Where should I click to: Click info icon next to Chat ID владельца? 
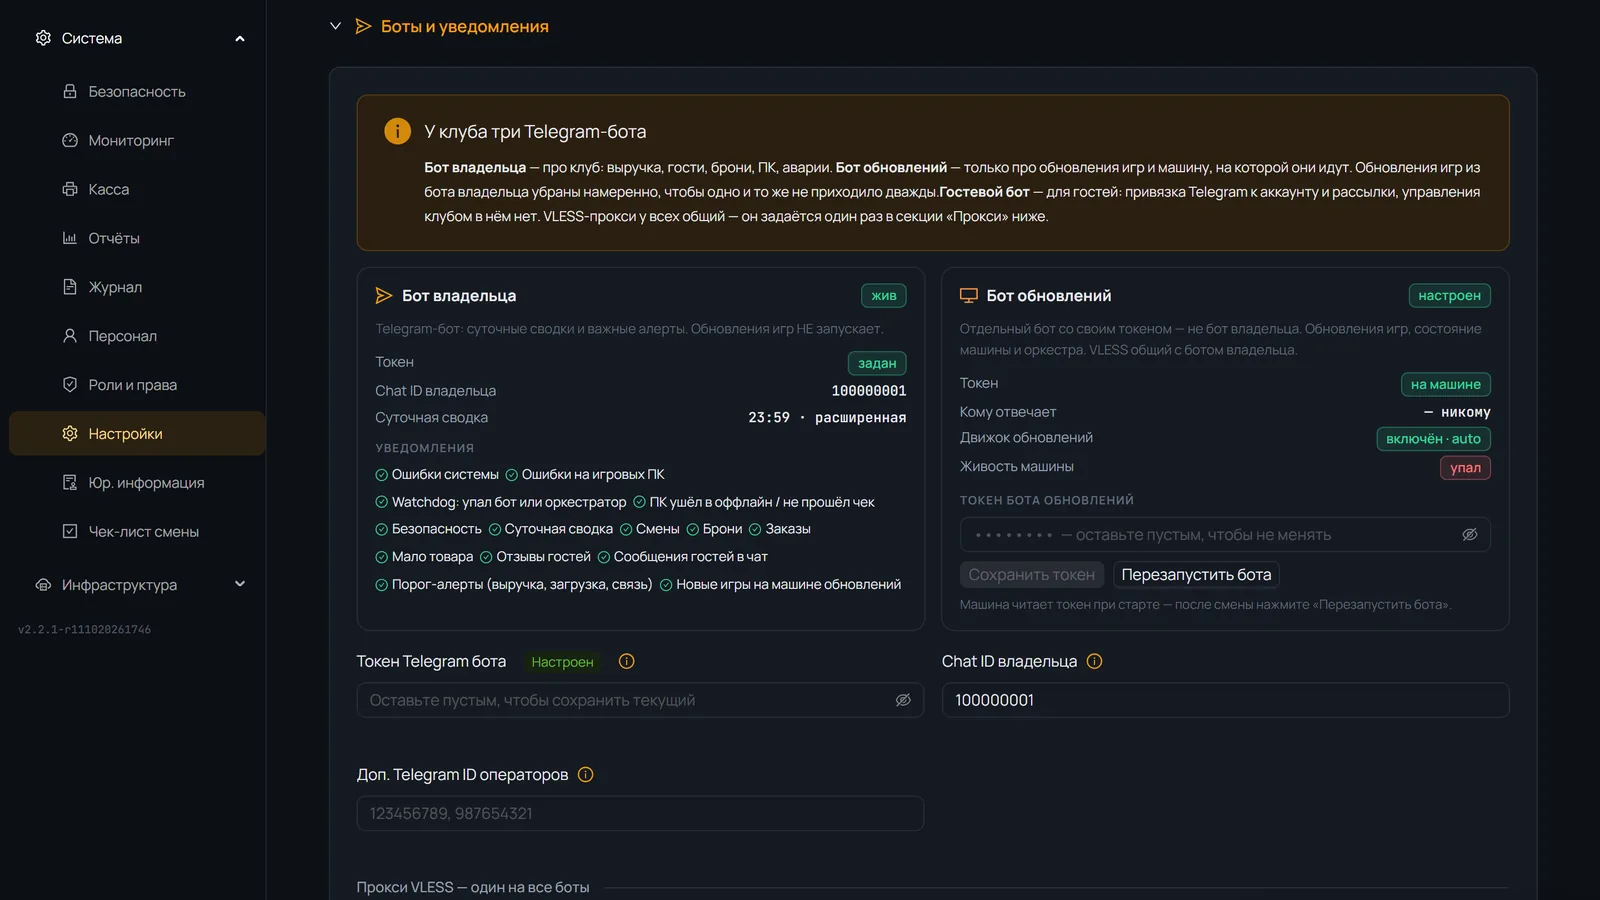click(1094, 661)
